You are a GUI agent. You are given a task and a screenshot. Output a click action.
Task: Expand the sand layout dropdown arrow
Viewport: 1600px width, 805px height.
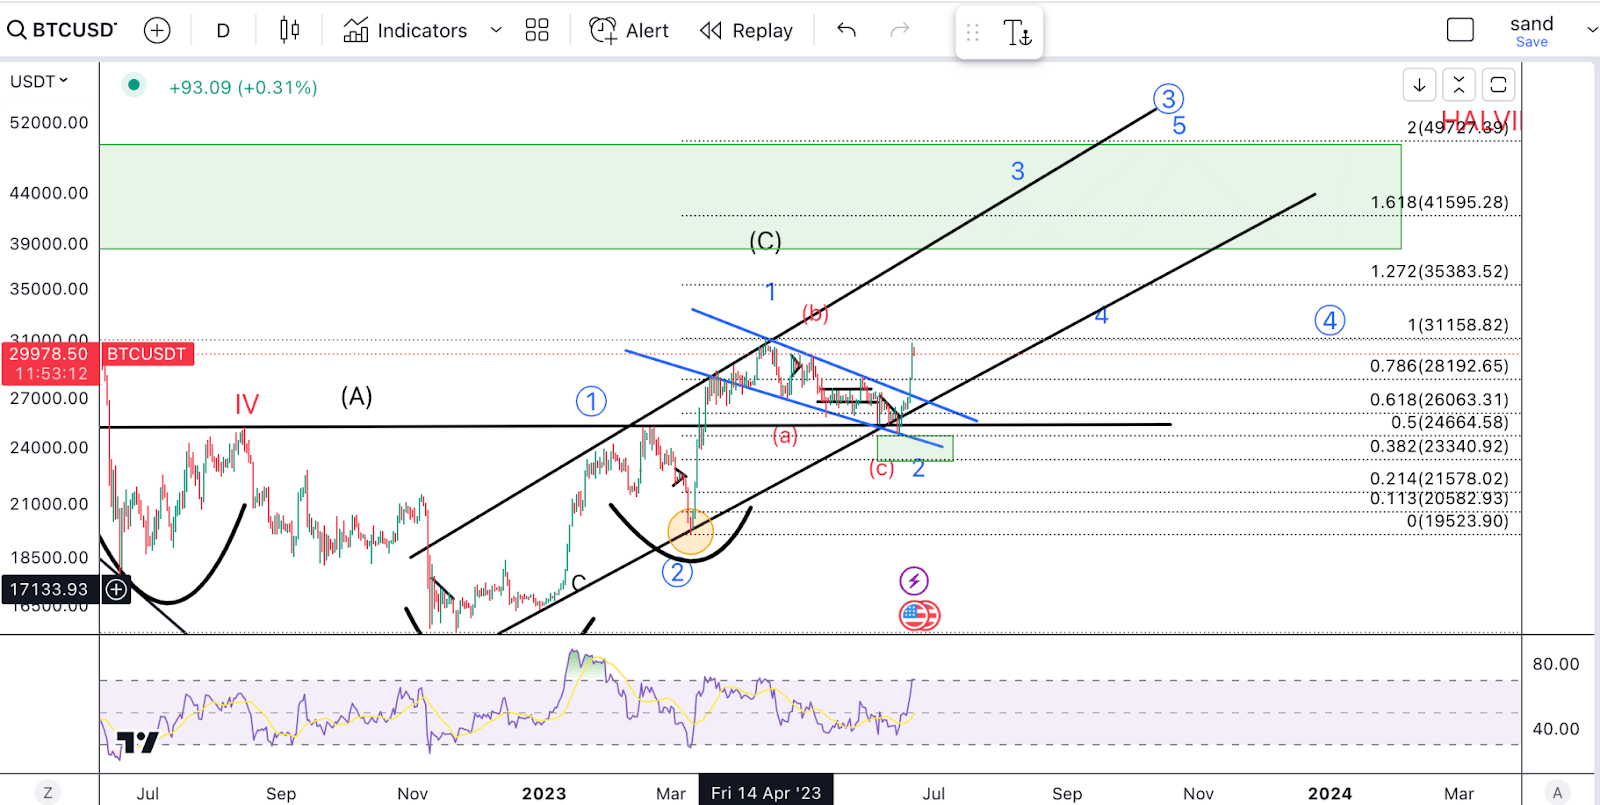pyautogui.click(x=1591, y=30)
